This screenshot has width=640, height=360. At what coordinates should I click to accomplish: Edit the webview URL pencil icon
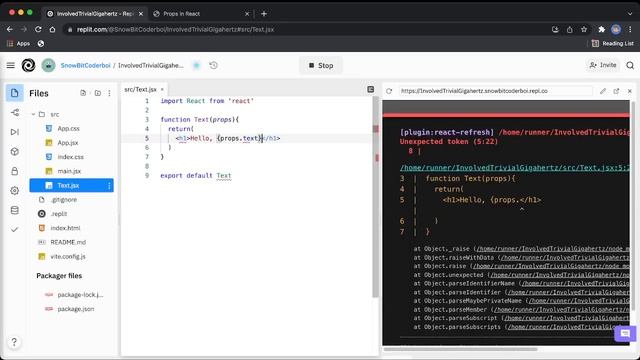(x=603, y=91)
